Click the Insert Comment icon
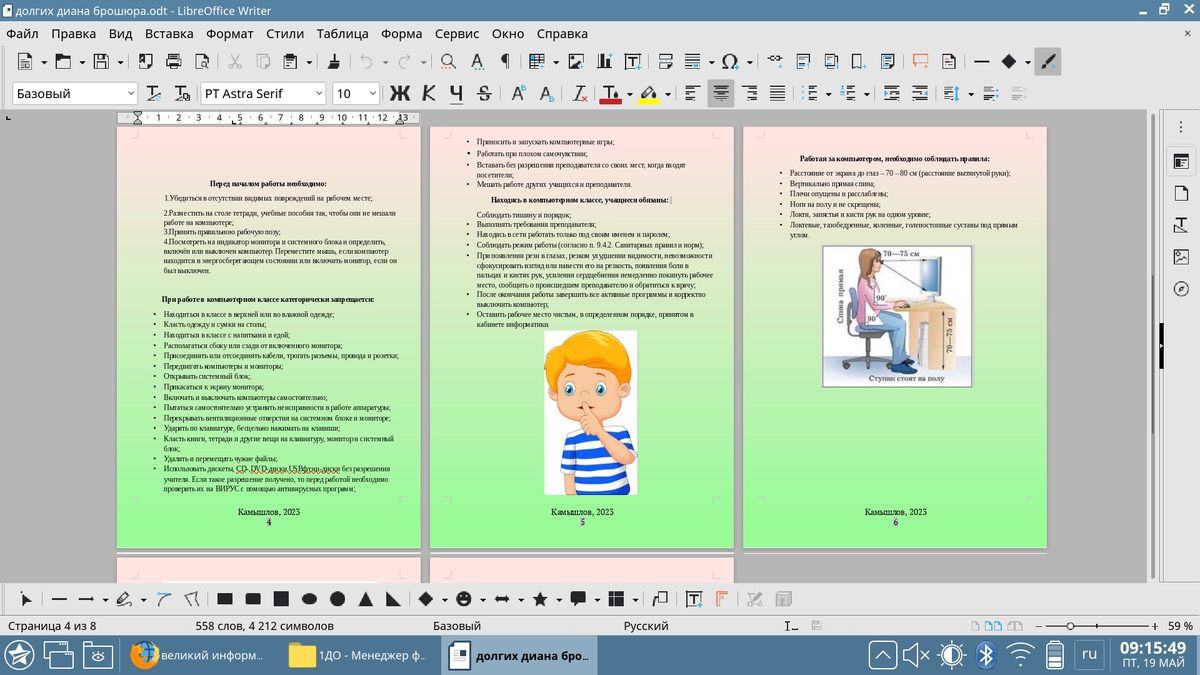Viewport: 1200px width, 675px height. 920,62
